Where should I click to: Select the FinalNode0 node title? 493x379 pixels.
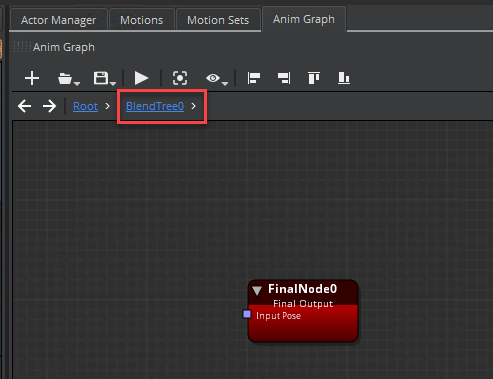303,289
